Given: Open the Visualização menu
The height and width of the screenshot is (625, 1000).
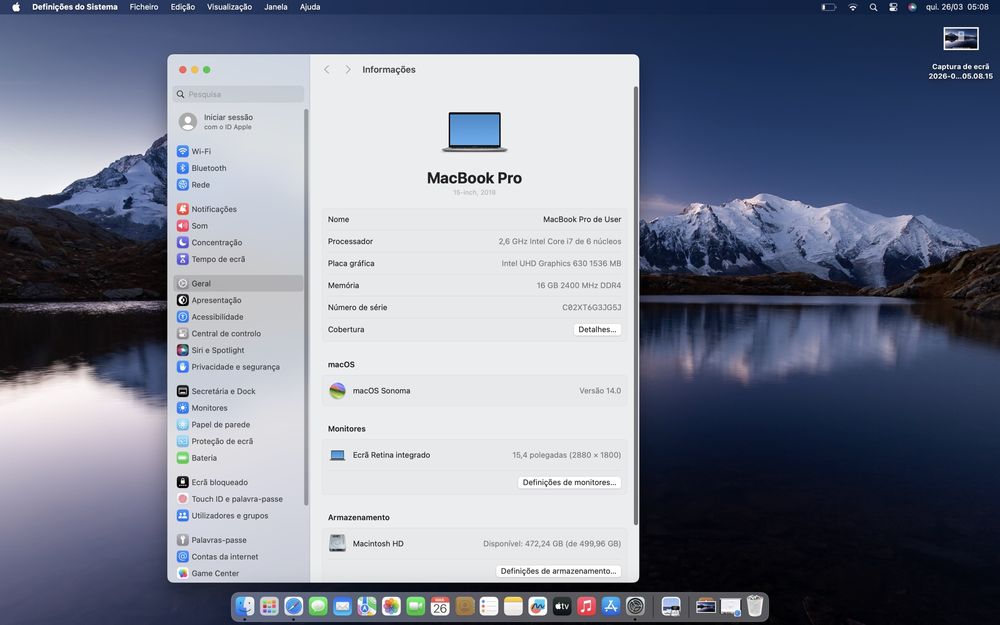Looking at the screenshot, I should [229, 7].
